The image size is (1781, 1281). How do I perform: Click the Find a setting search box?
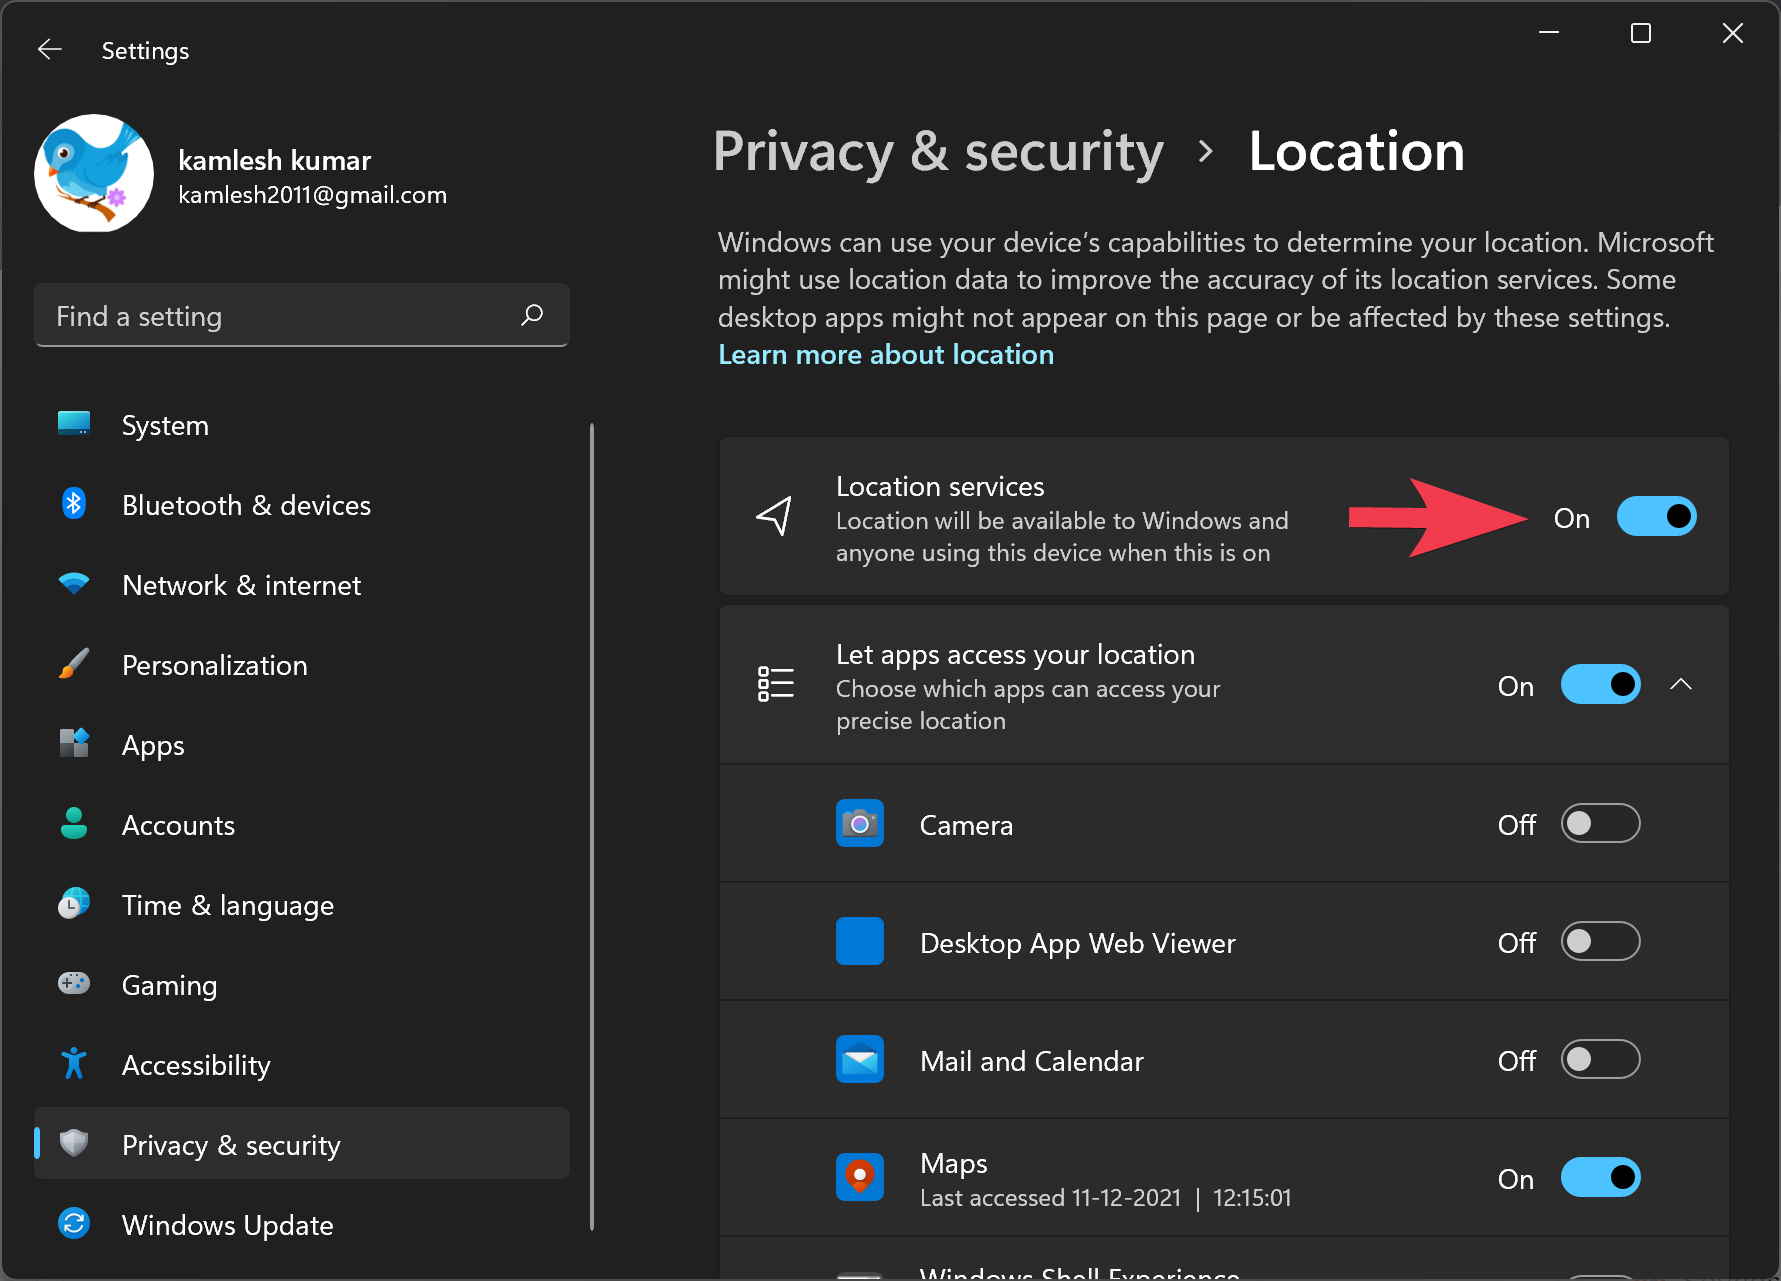pyautogui.click(x=302, y=315)
